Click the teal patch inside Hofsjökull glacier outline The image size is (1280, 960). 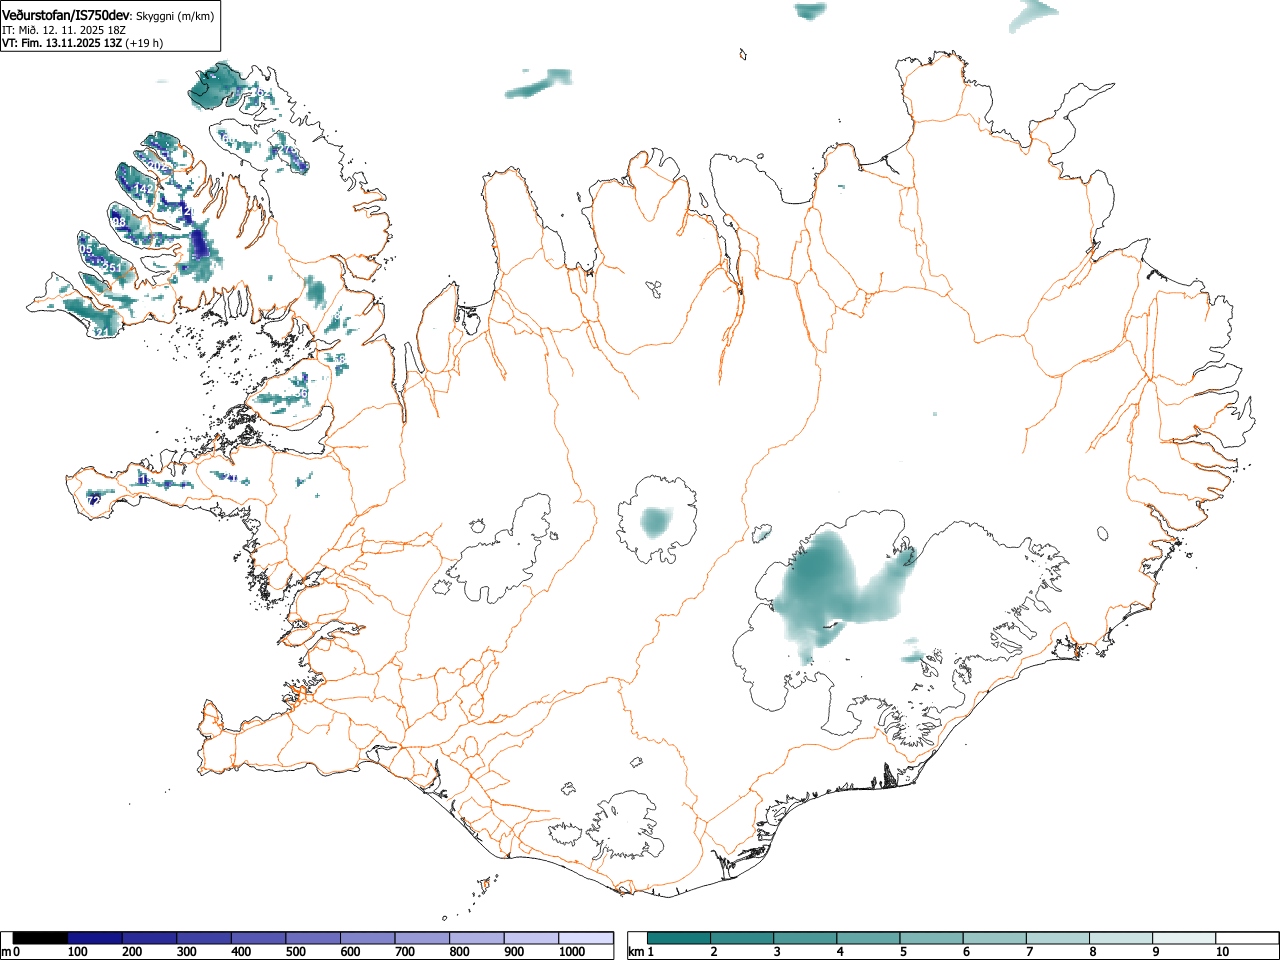pyautogui.click(x=656, y=521)
